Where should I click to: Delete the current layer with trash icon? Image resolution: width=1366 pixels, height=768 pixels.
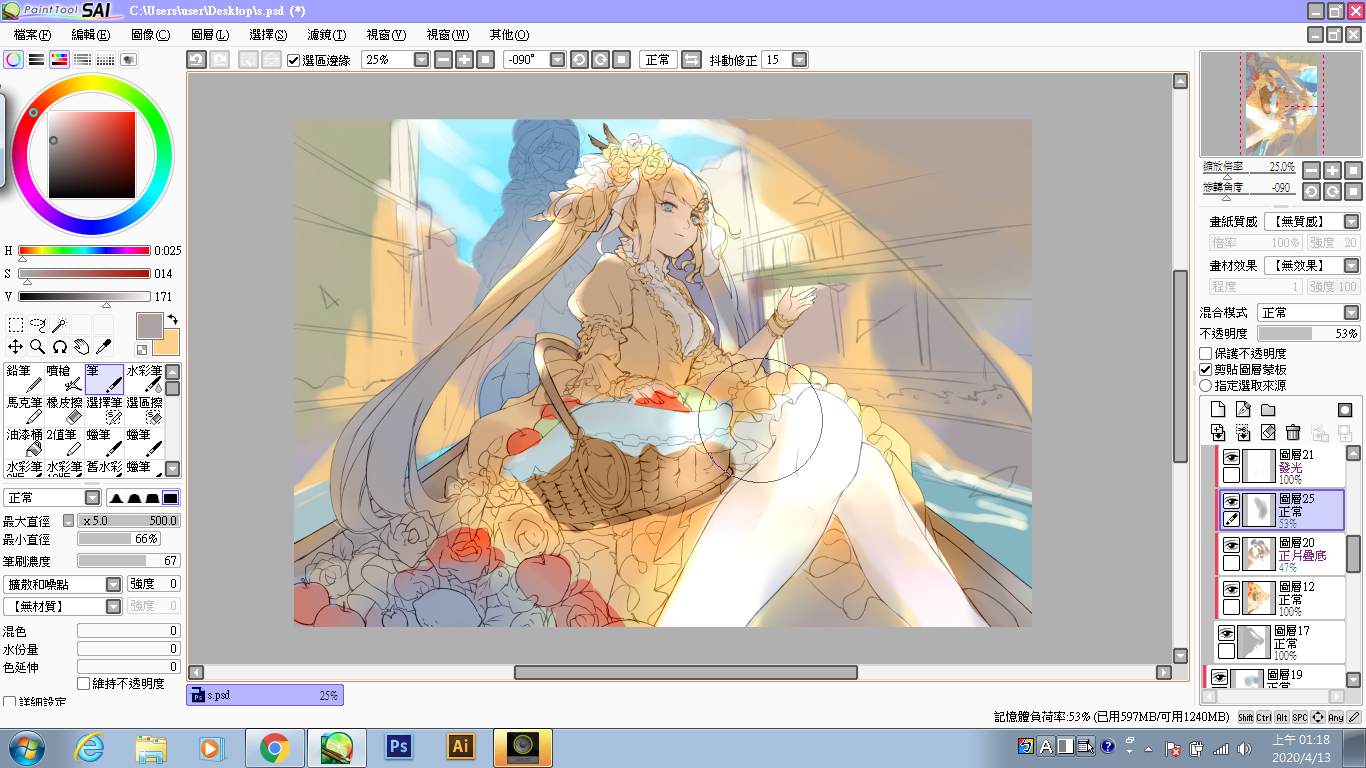(x=1293, y=432)
